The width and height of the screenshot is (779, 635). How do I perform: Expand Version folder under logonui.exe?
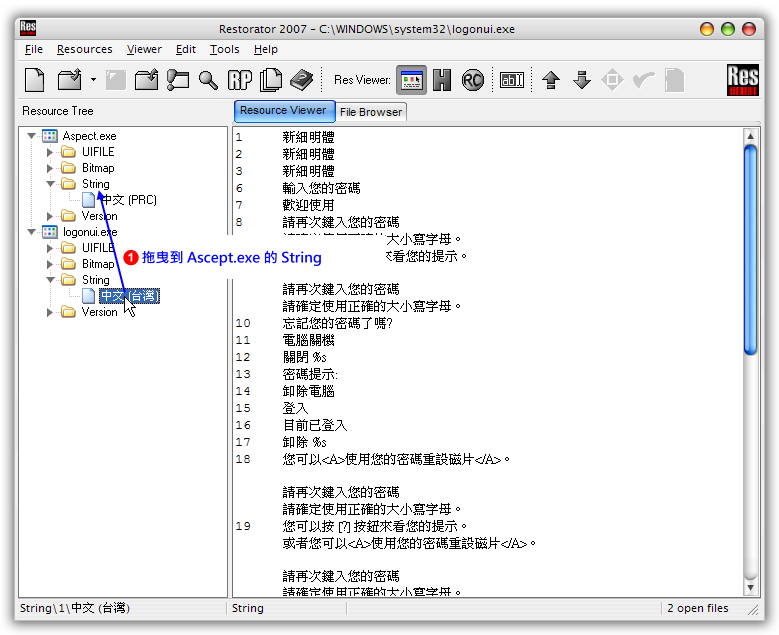pyautogui.click(x=50, y=313)
